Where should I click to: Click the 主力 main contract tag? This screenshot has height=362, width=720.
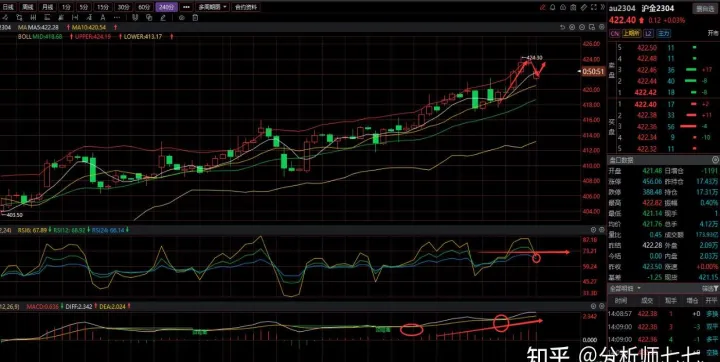point(664,34)
